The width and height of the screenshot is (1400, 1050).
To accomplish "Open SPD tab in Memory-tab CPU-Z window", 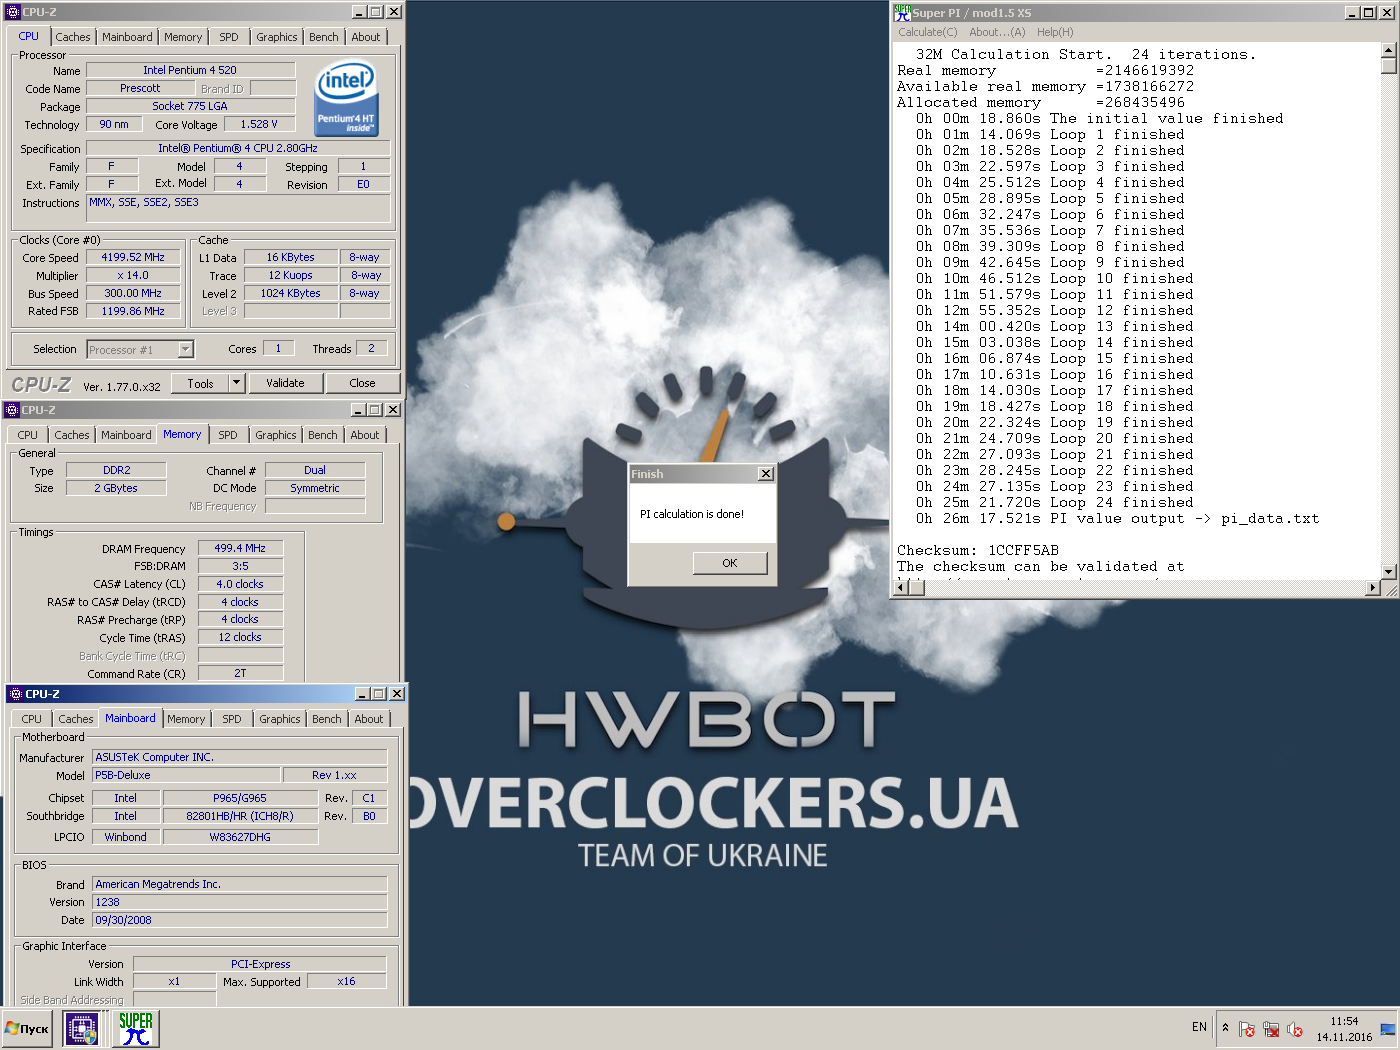I will coord(228,435).
